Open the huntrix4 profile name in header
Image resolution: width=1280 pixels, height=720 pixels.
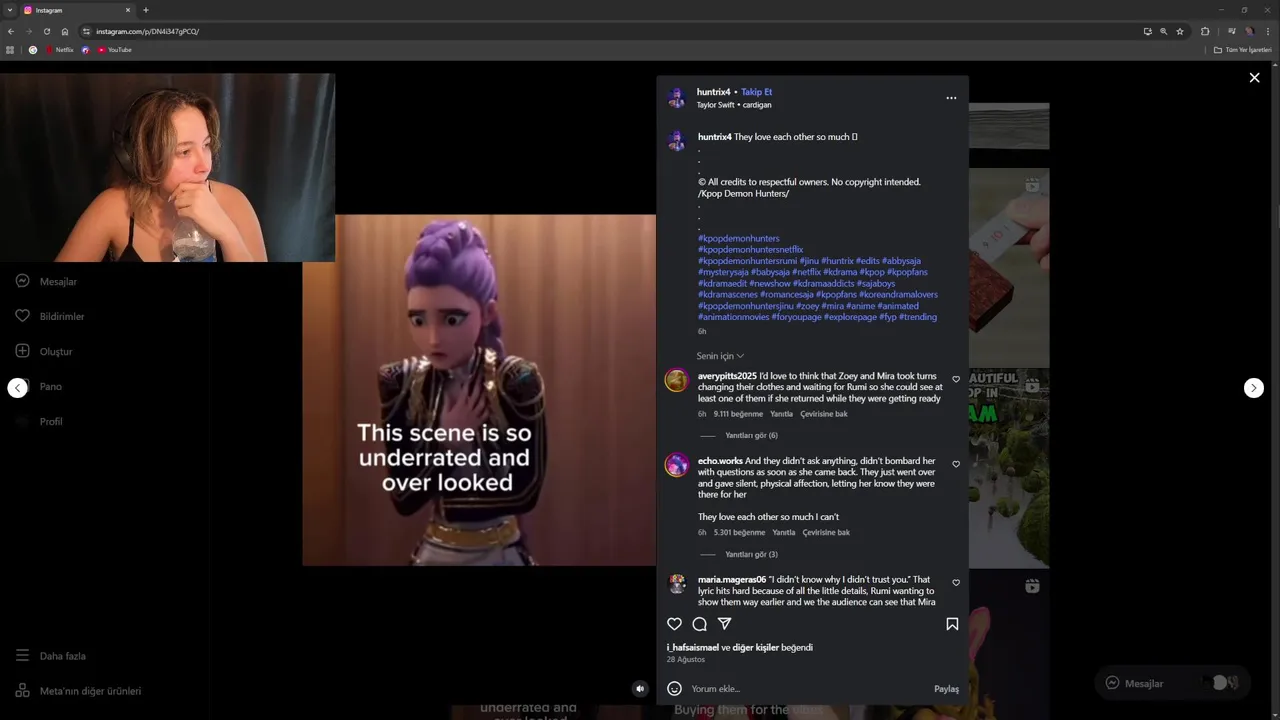pos(714,92)
